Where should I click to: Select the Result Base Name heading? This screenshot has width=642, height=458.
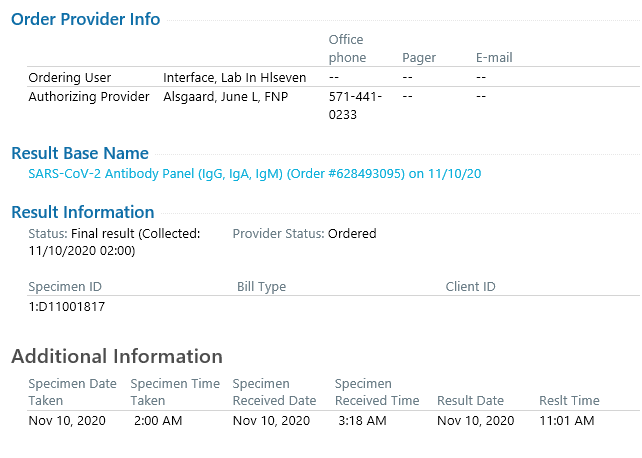click(80, 153)
